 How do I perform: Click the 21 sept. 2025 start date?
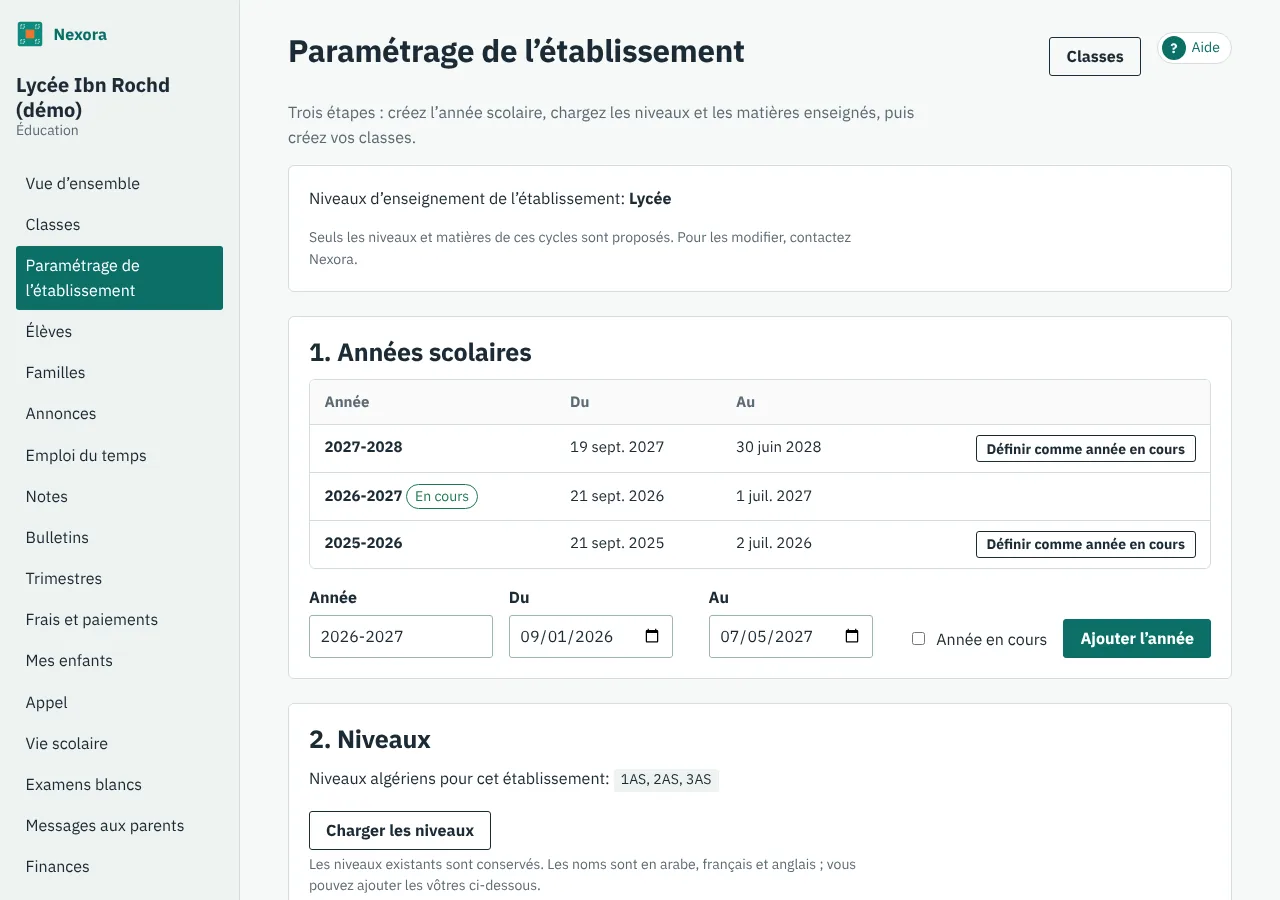[617, 543]
